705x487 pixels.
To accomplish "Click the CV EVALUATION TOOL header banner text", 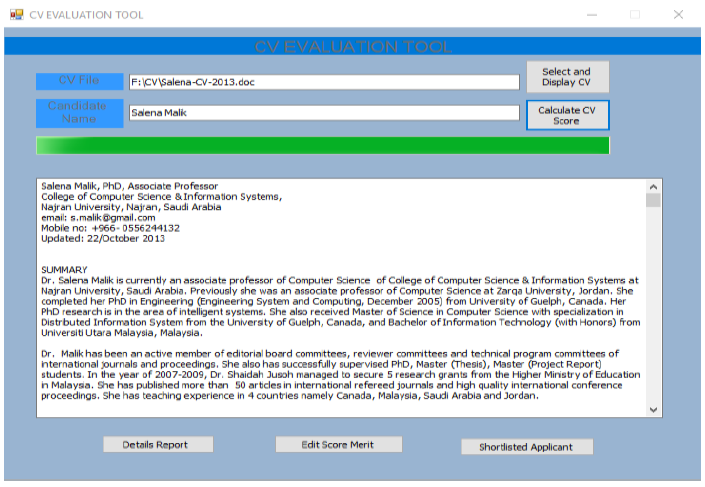I will coord(353,47).
